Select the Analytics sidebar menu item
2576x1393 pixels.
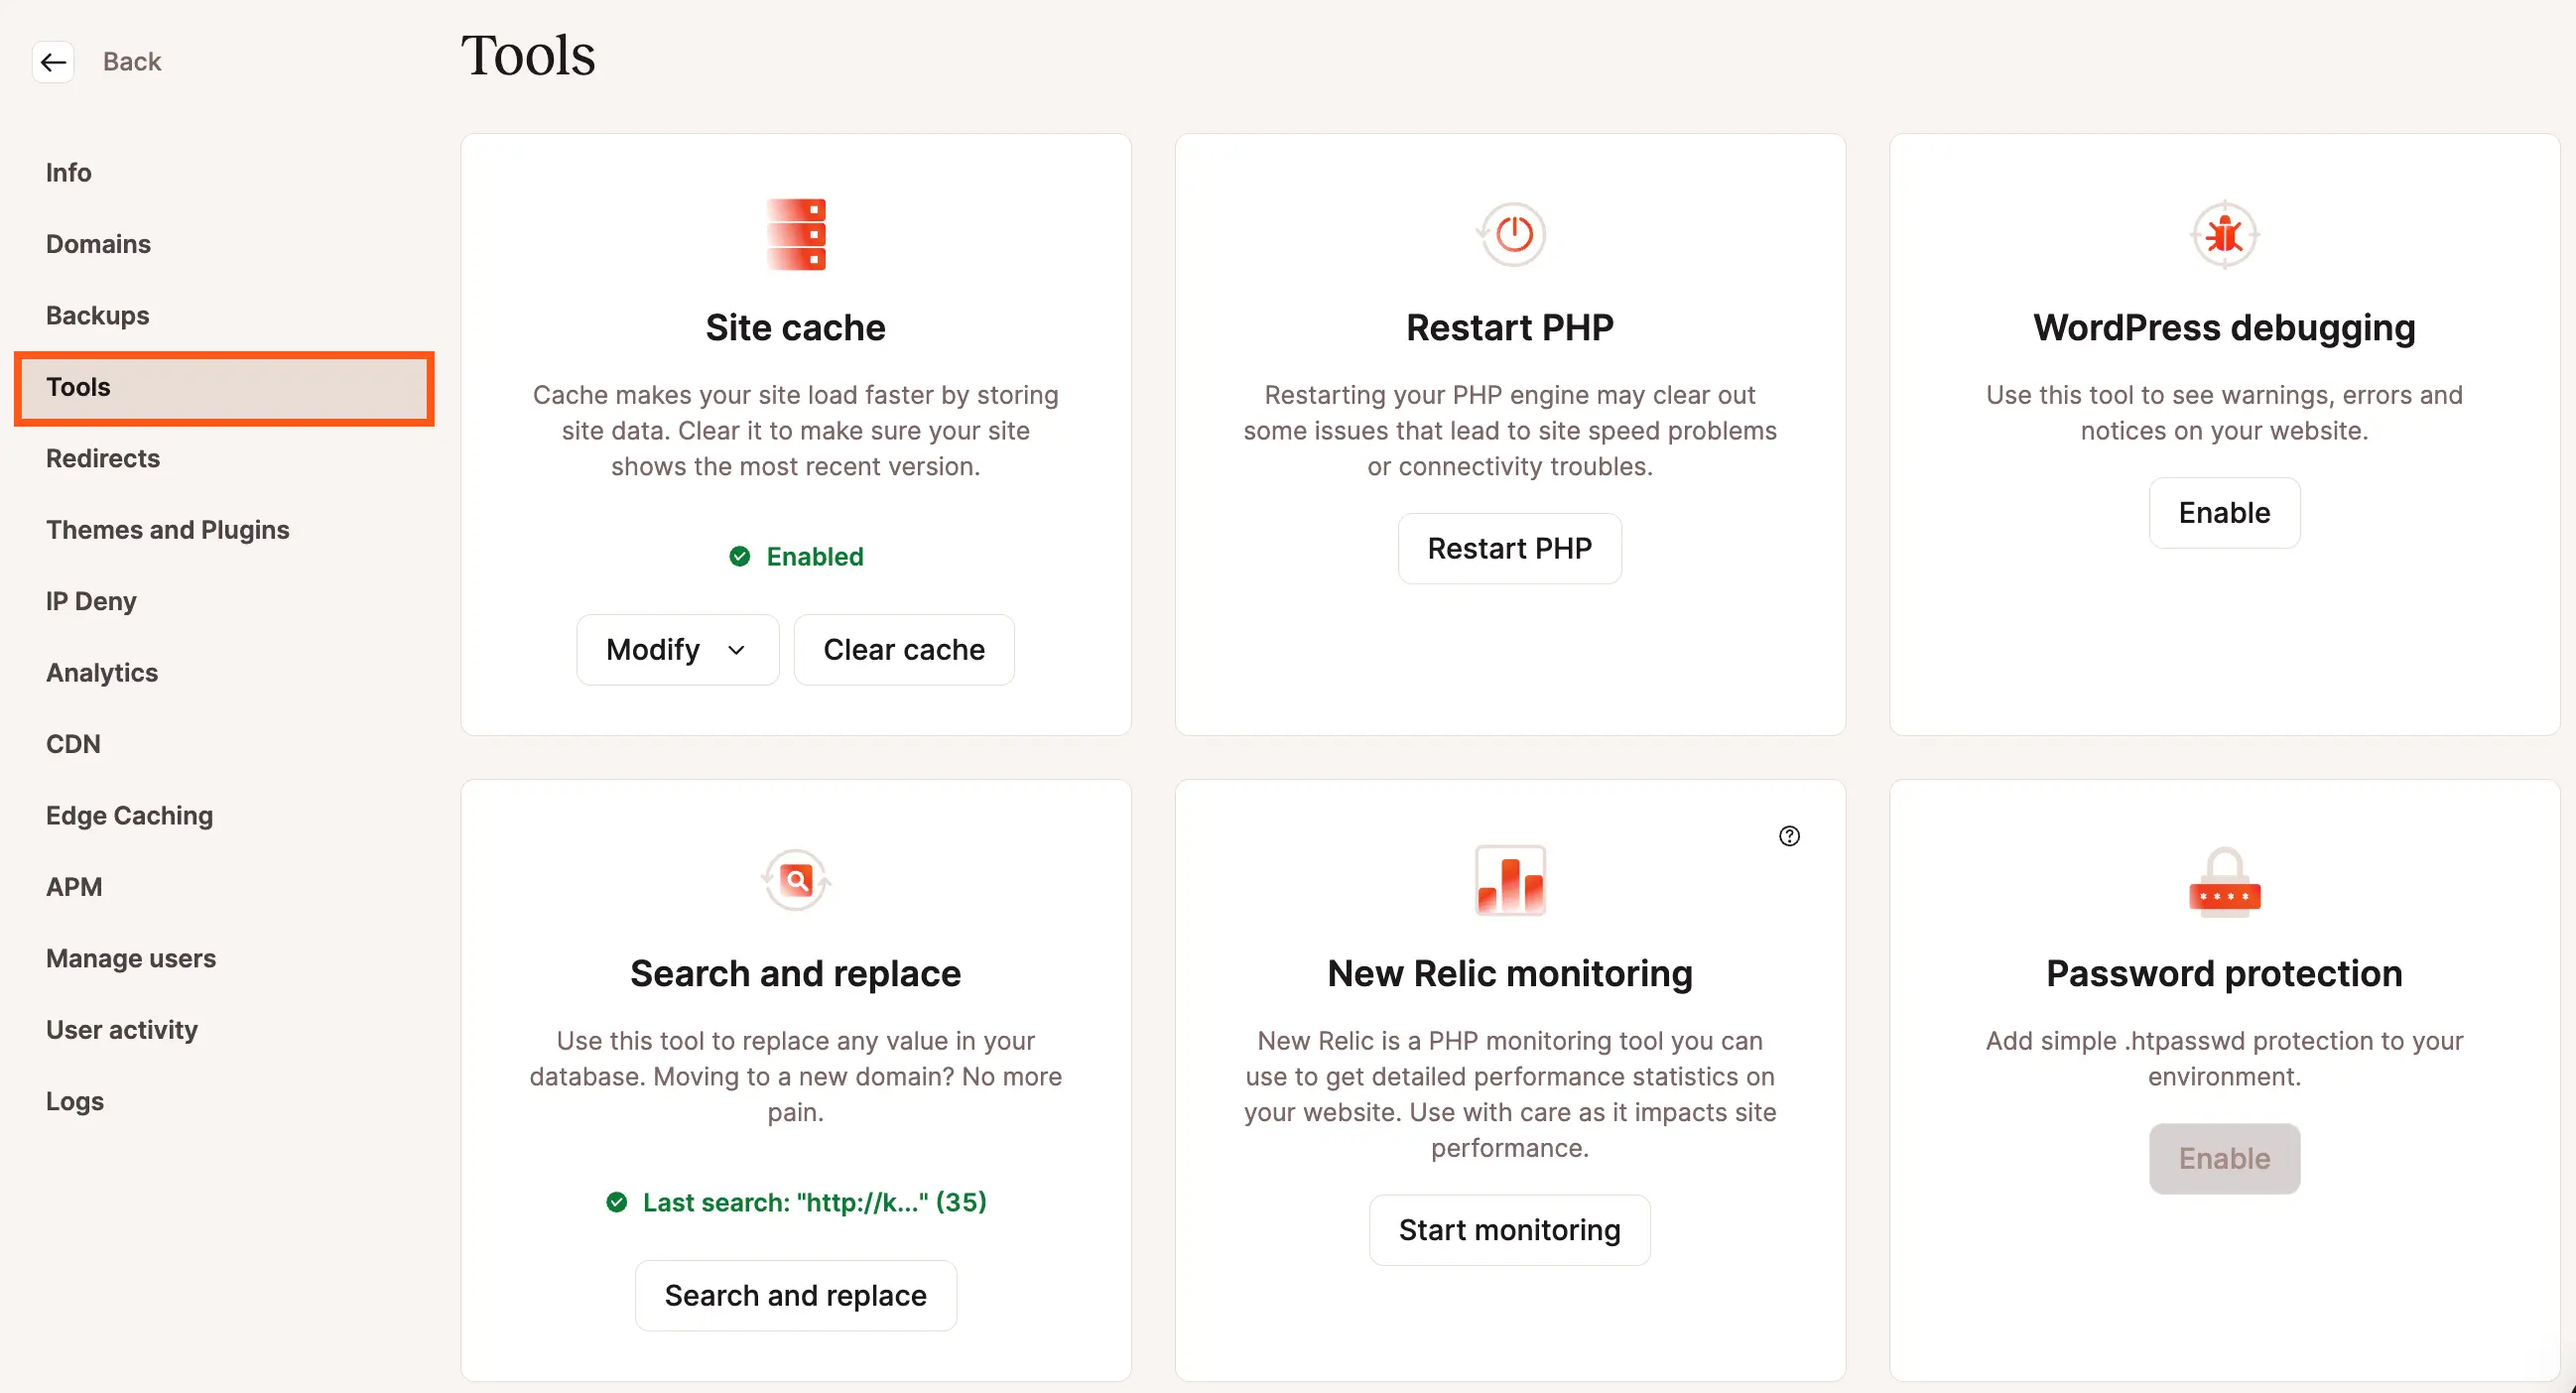click(101, 673)
